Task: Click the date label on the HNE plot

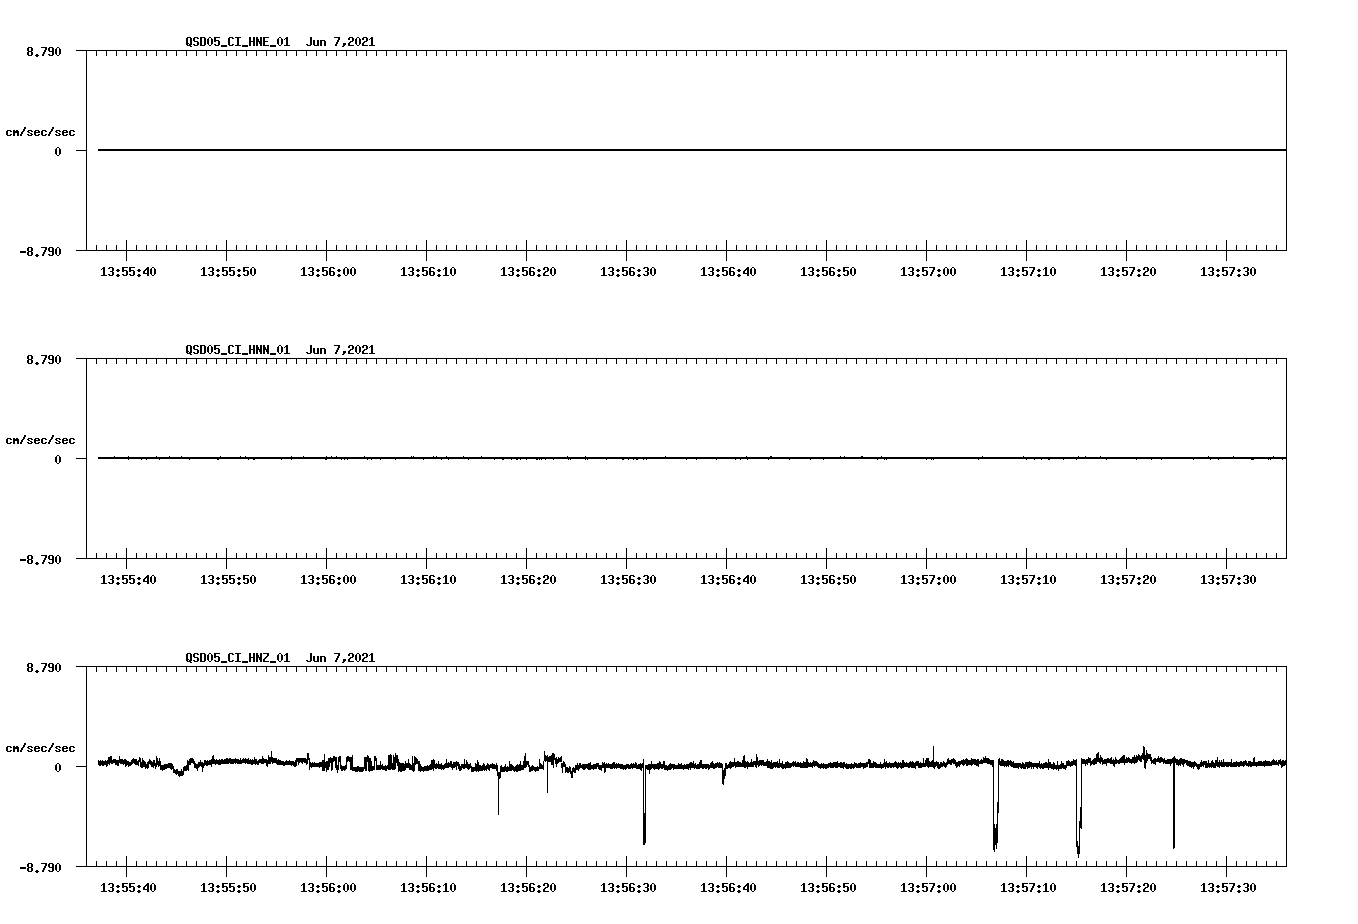Action: (341, 42)
